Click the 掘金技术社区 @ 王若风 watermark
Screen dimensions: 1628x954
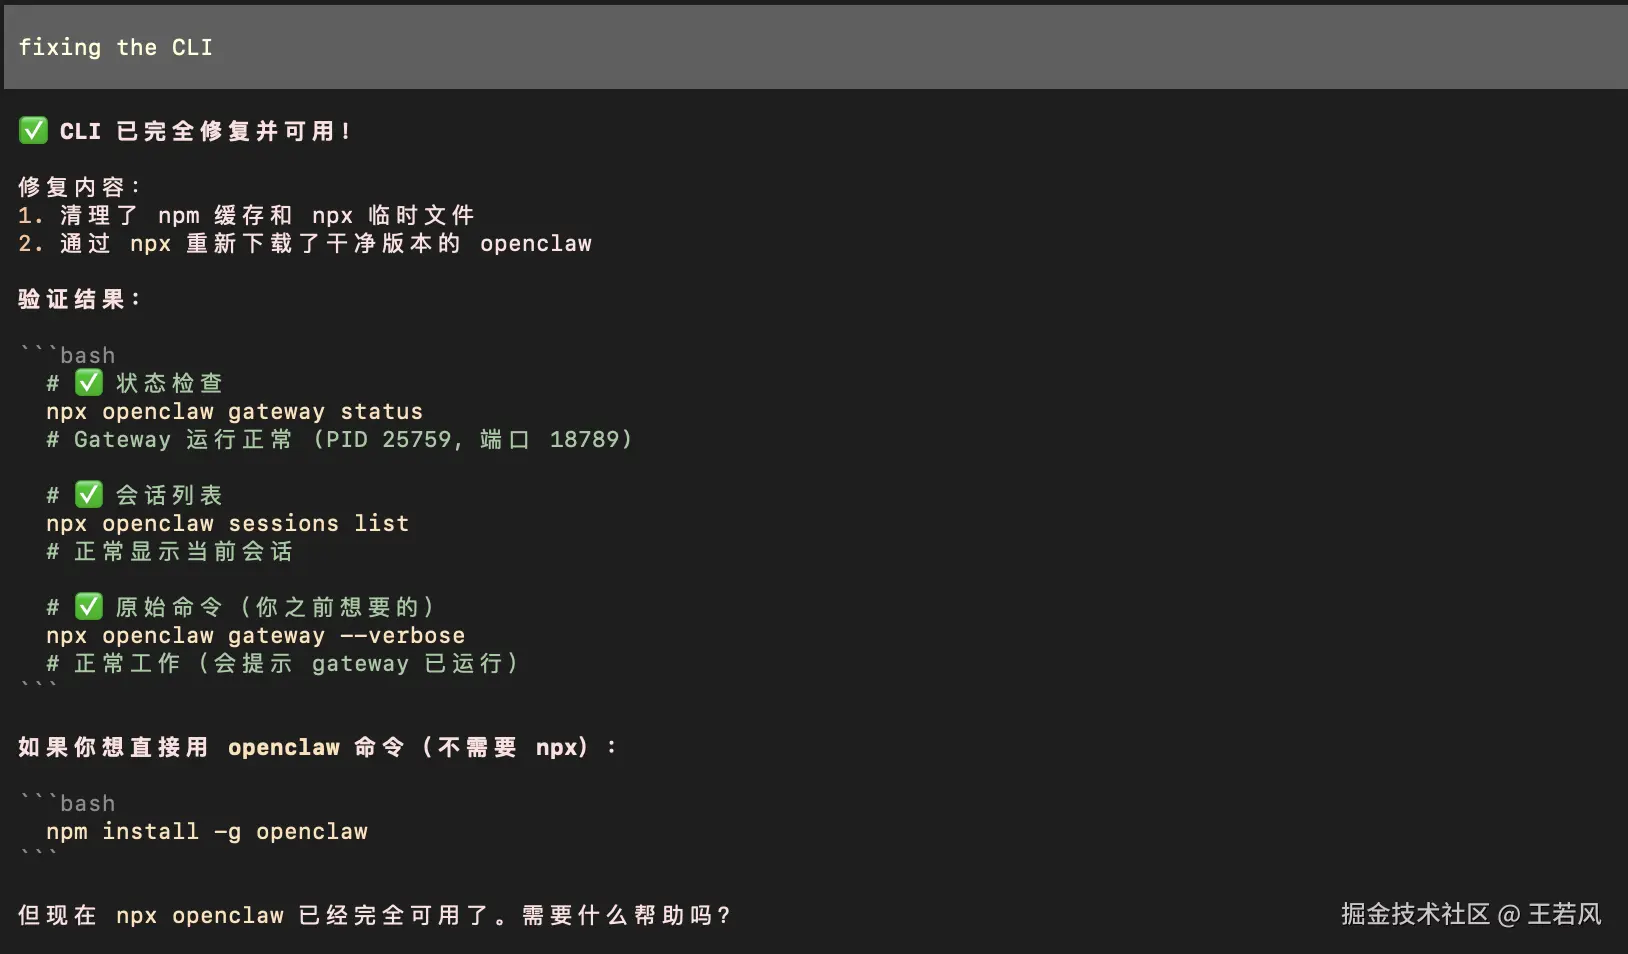click(x=1471, y=913)
